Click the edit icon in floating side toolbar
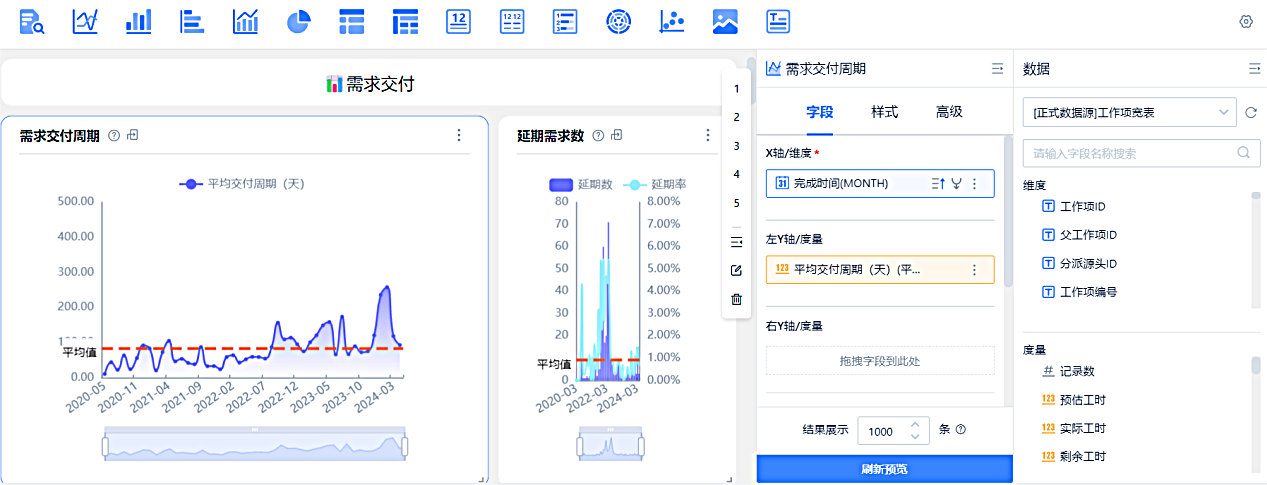The height and width of the screenshot is (485, 1267). coord(737,270)
